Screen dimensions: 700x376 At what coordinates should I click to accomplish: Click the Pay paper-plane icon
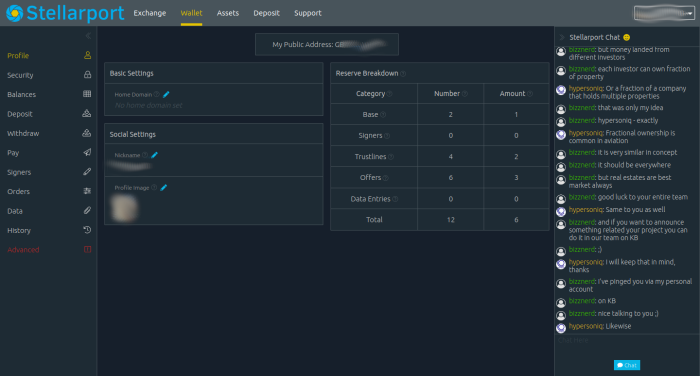(88, 152)
